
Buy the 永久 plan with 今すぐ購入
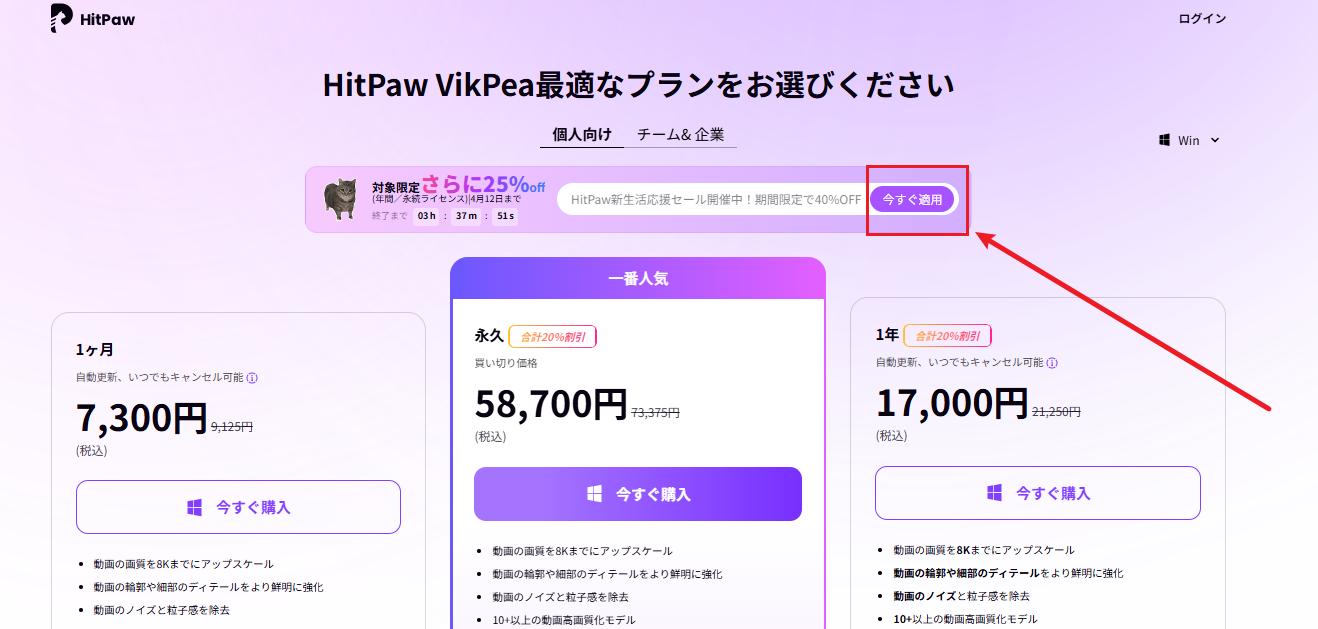(x=638, y=494)
